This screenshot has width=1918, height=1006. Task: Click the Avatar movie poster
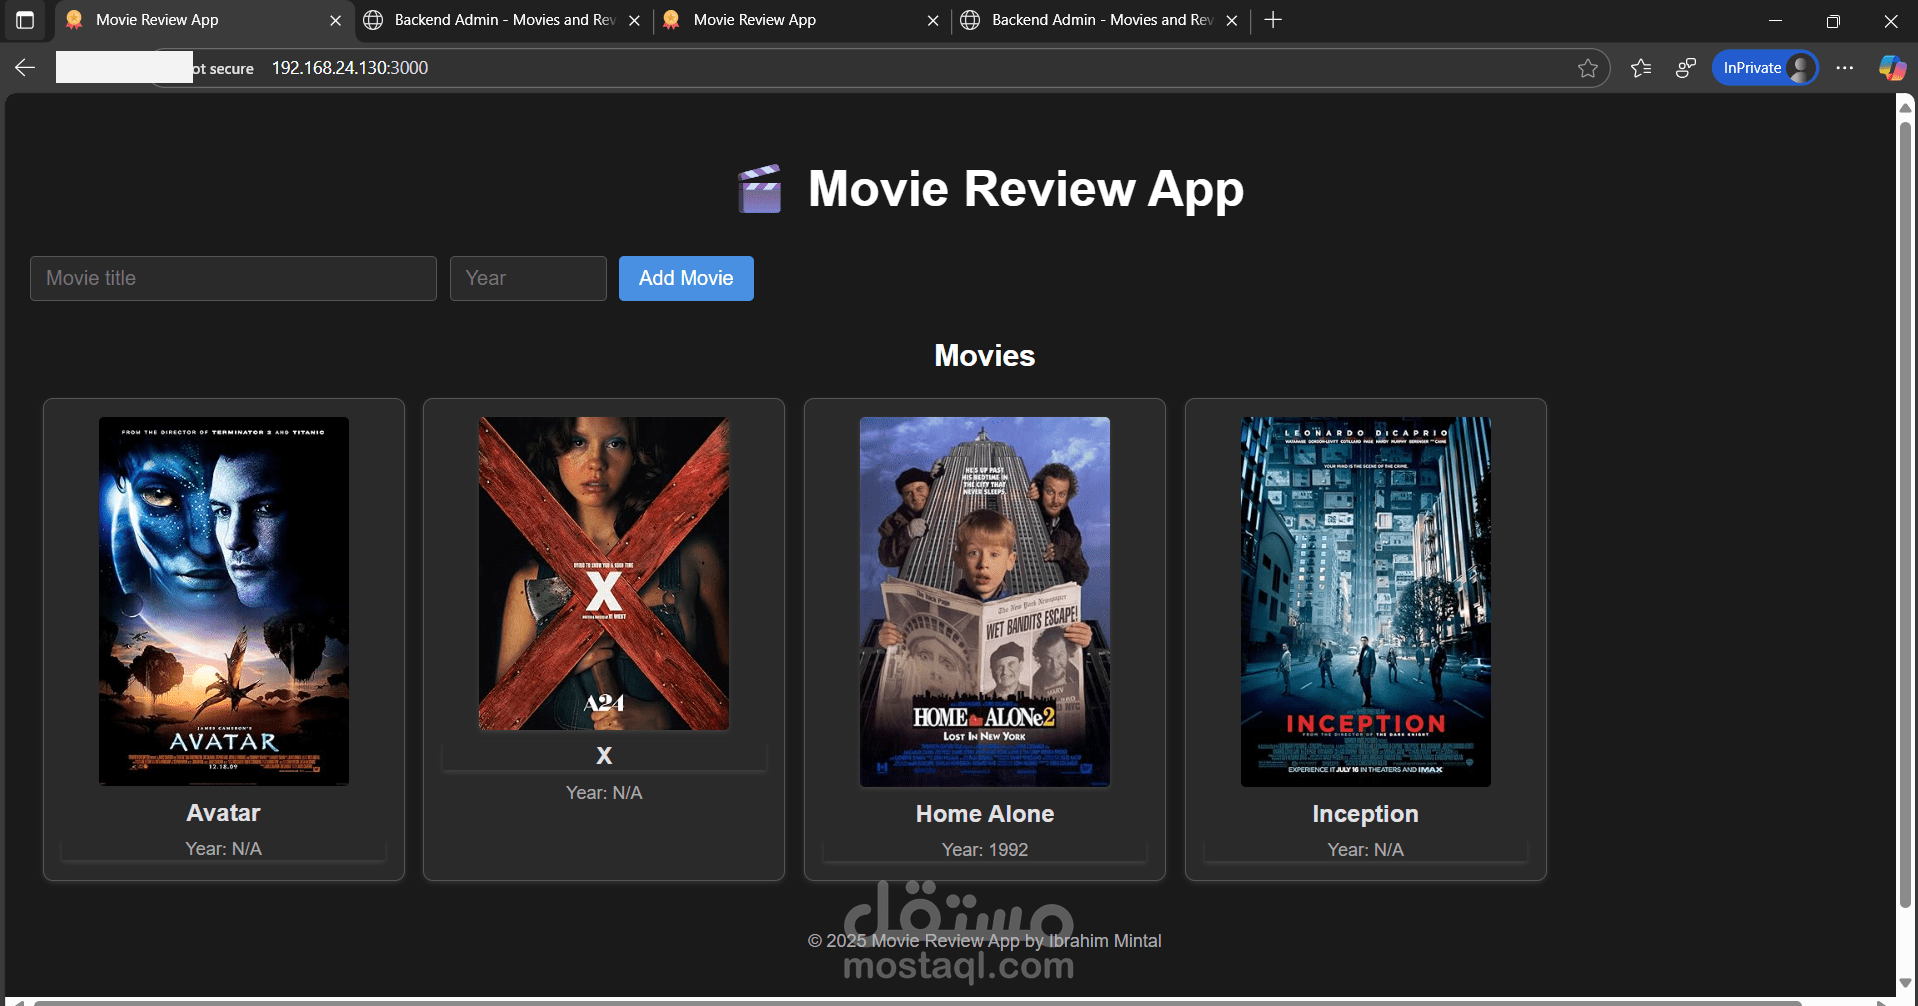[x=224, y=601]
